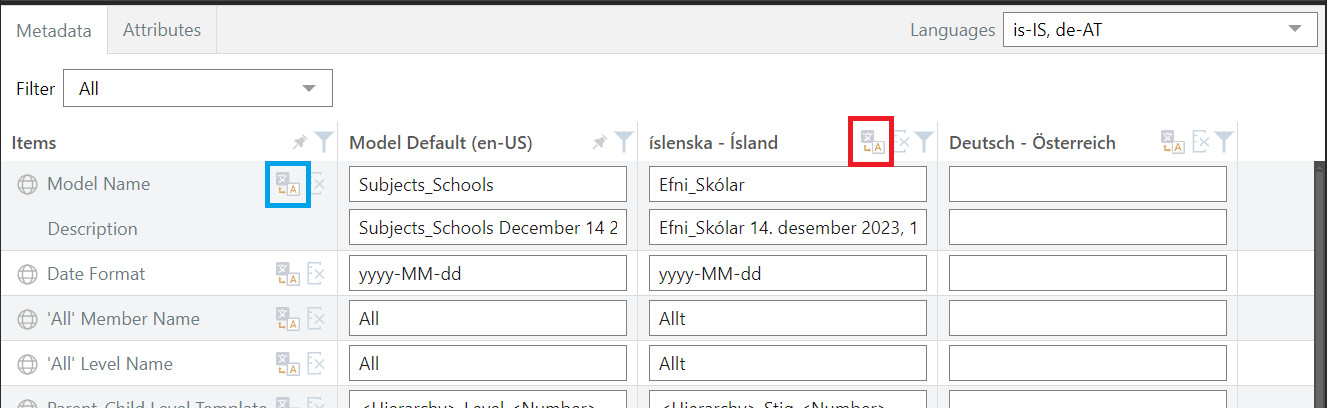Click translate icon in Deutsch - Österreich header

tap(1173, 143)
